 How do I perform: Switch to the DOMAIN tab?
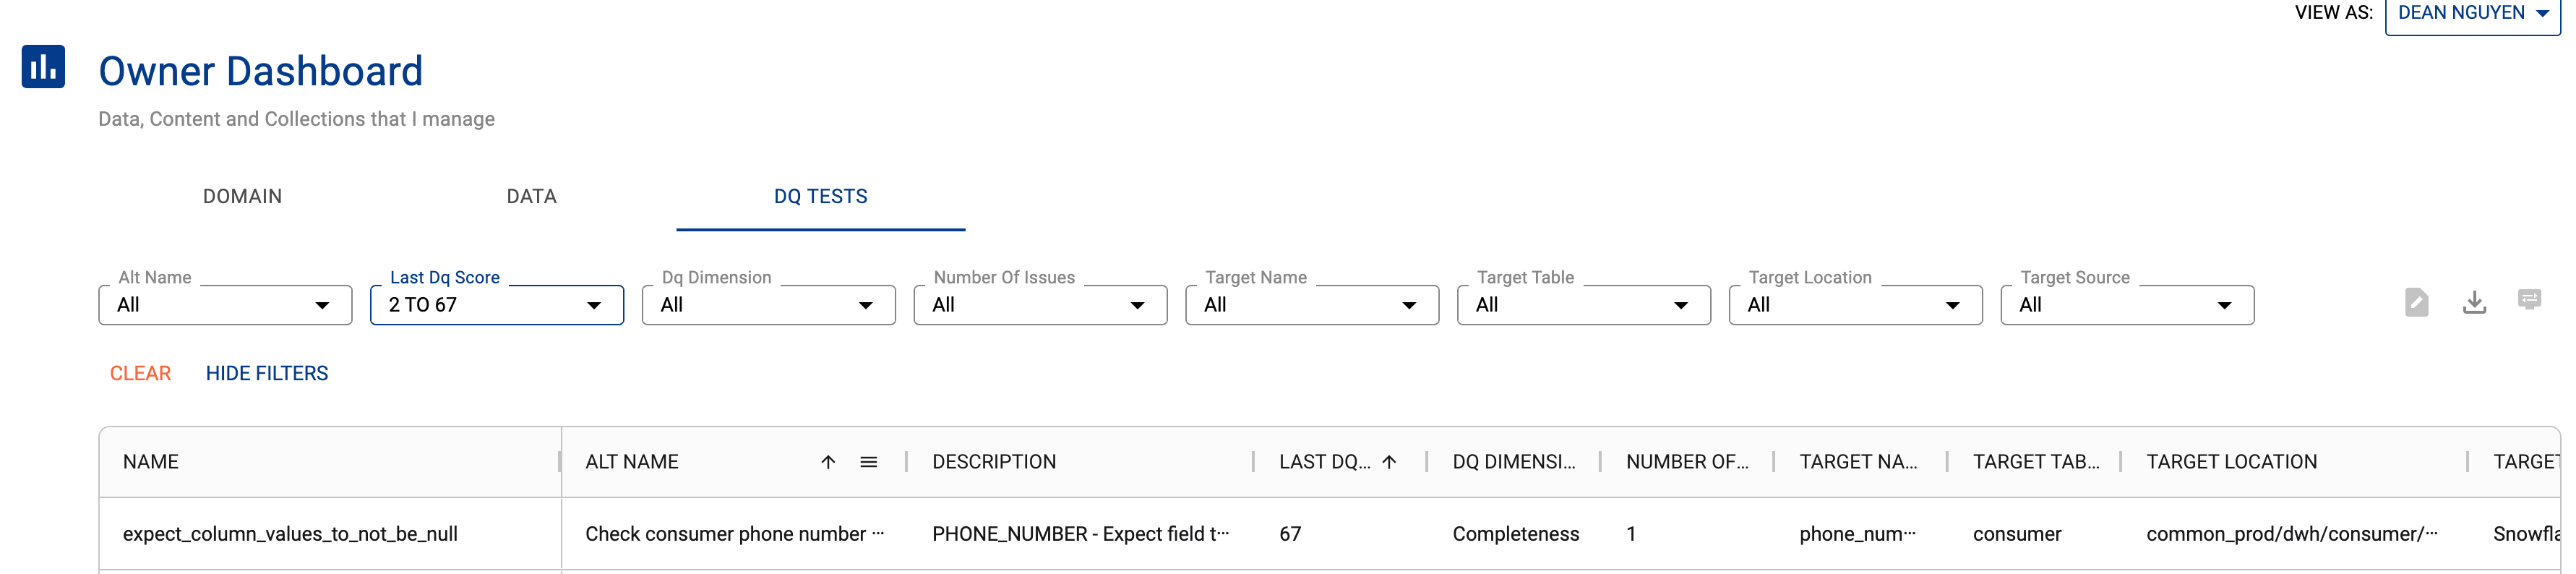click(242, 197)
